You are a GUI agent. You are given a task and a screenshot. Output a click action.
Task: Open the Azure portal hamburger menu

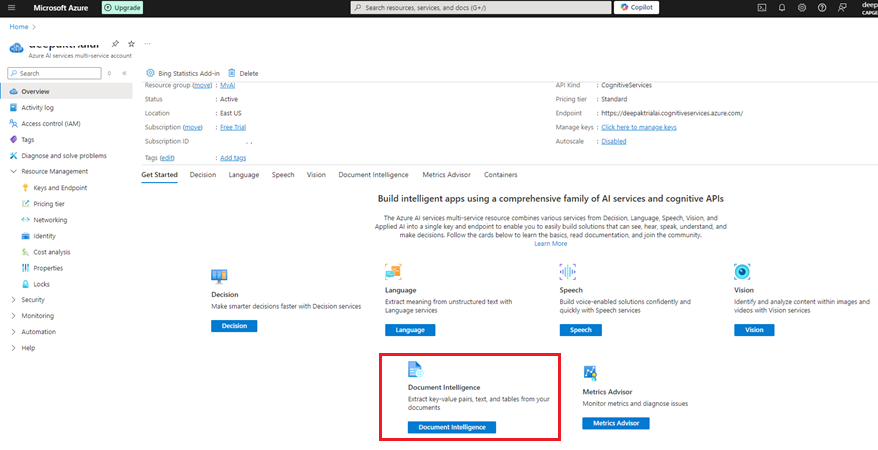(12, 8)
